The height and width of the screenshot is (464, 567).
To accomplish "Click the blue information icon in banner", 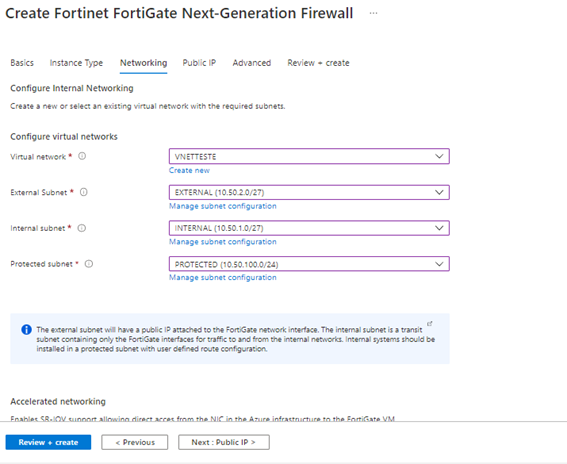I will (x=26, y=329).
